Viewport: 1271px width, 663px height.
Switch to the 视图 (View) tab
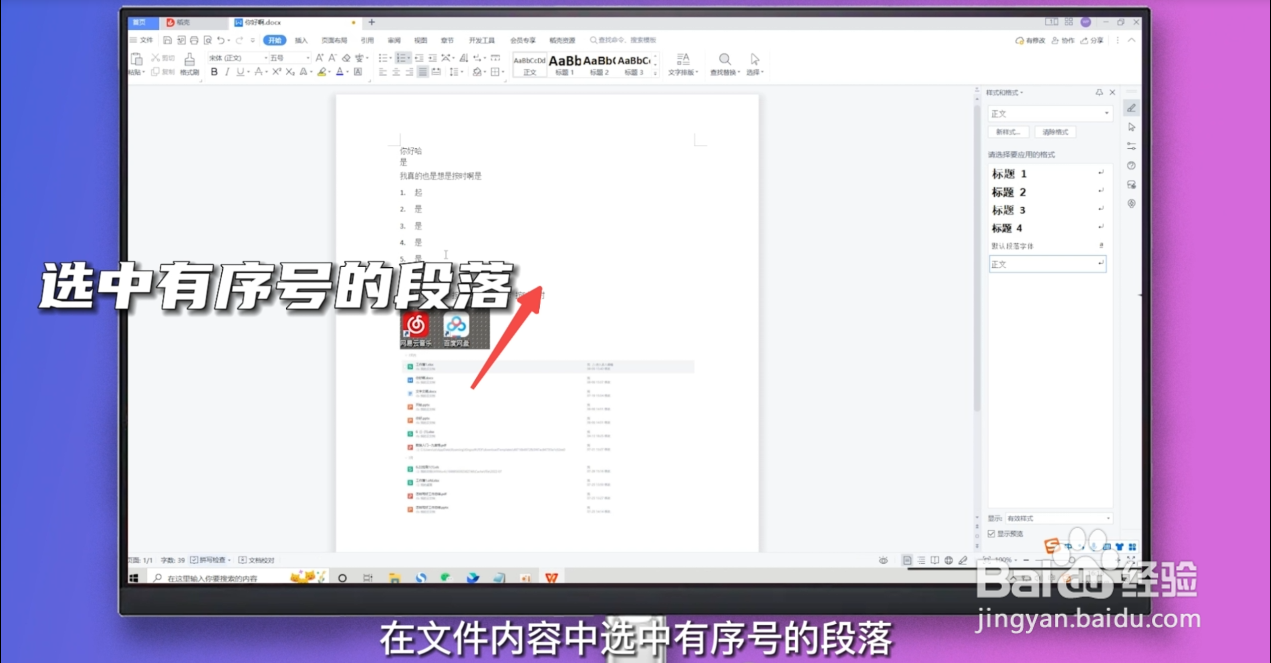pos(421,40)
